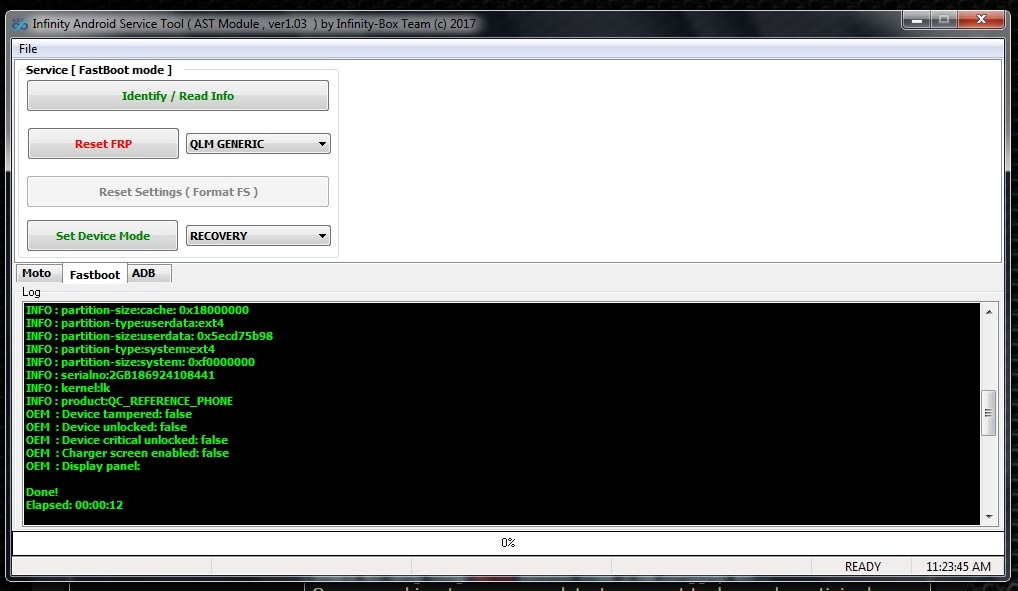This screenshot has height=591, width=1018.
Task: Switch to the Moto tab
Action: [x=37, y=273]
